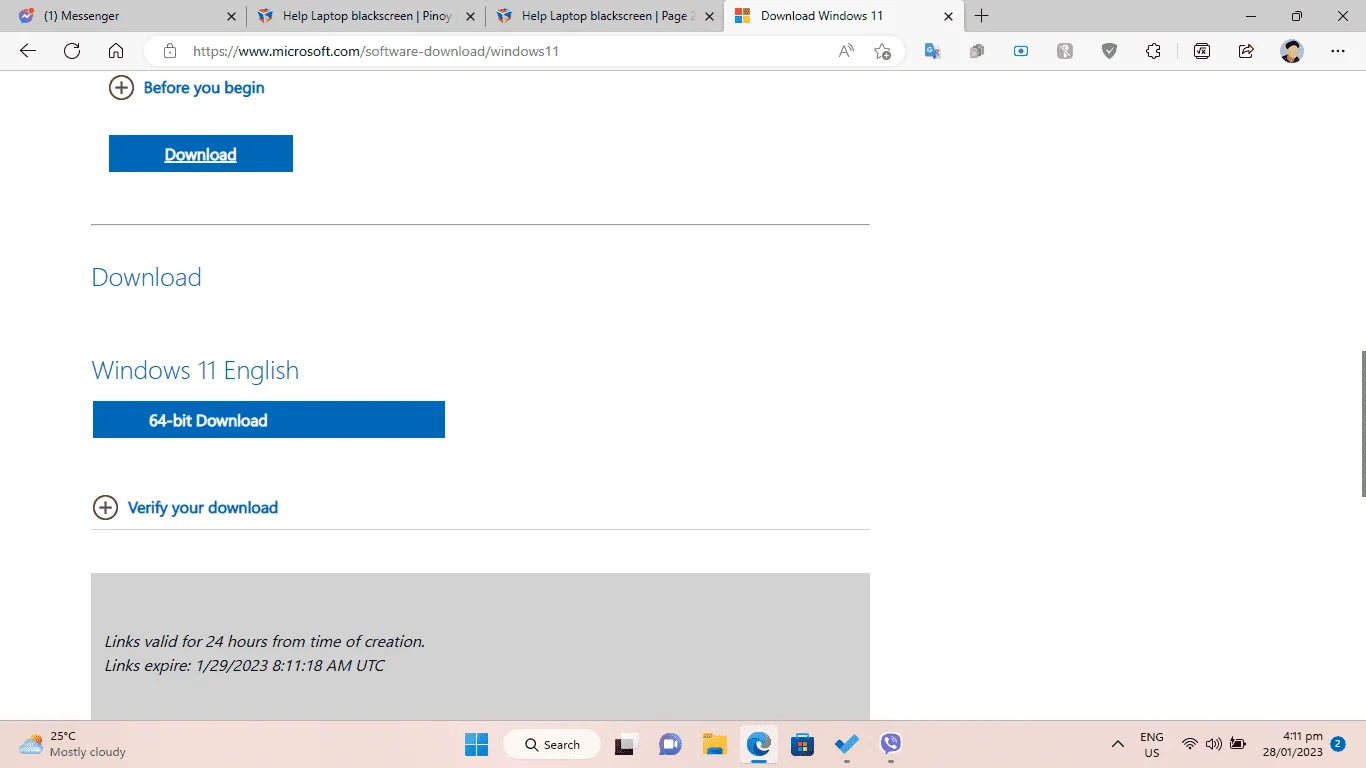Open File Explorer from the taskbar

714,744
